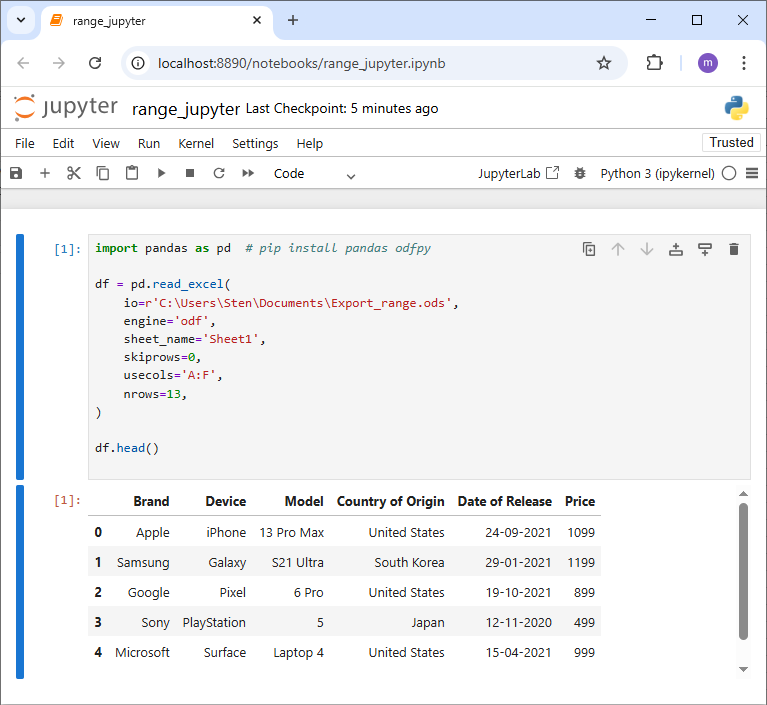Run the selected cell with play icon
767x705 pixels.
tap(161, 173)
